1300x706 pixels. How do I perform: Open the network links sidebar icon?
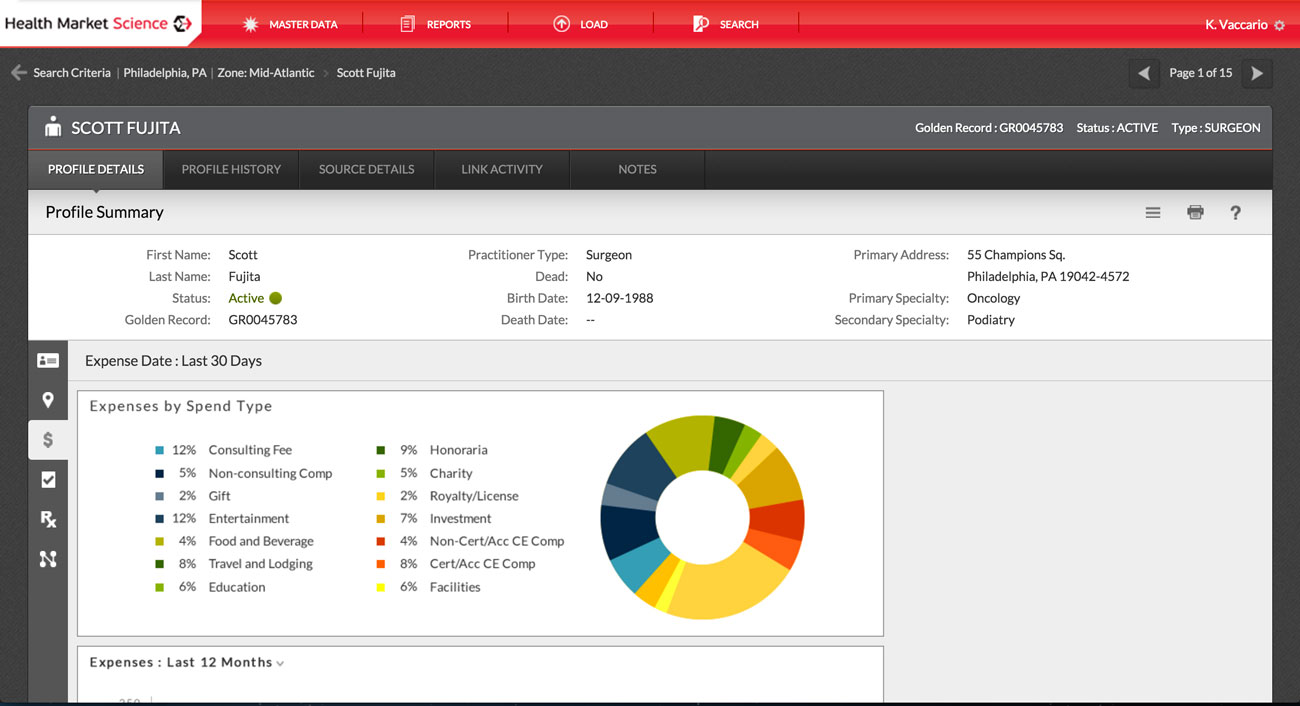(47, 559)
